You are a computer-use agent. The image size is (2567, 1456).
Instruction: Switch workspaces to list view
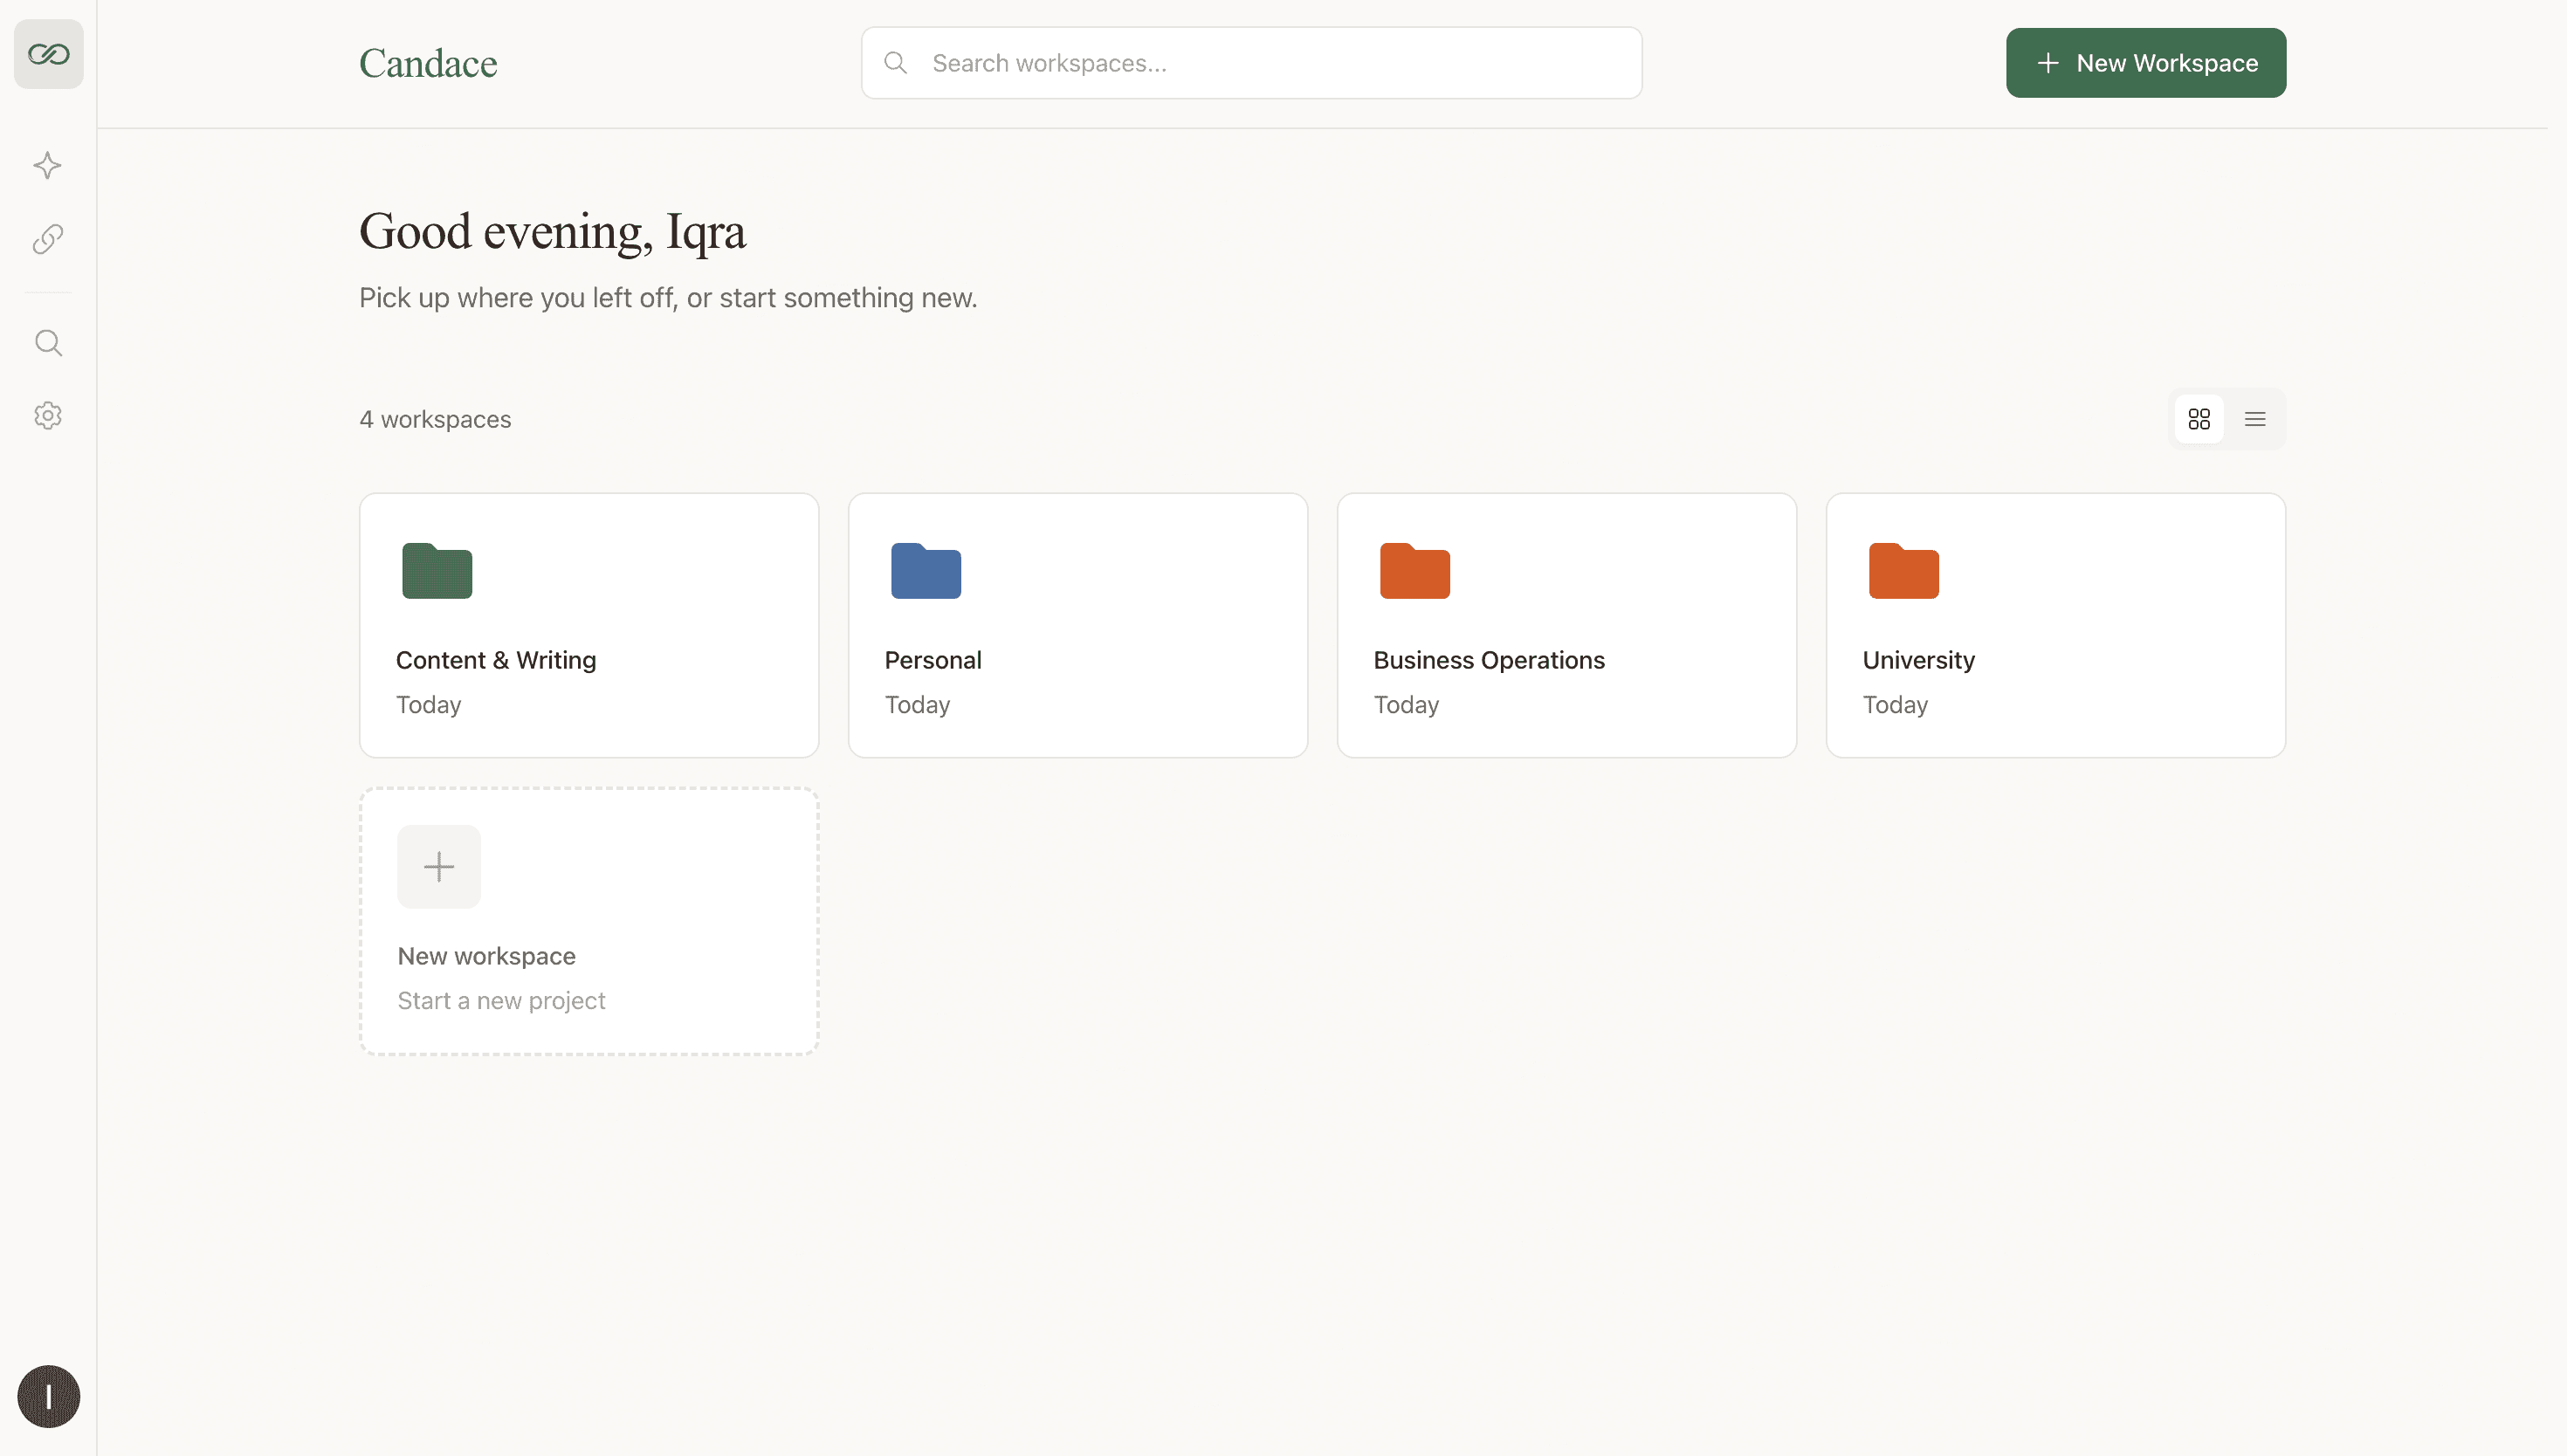click(x=2255, y=418)
